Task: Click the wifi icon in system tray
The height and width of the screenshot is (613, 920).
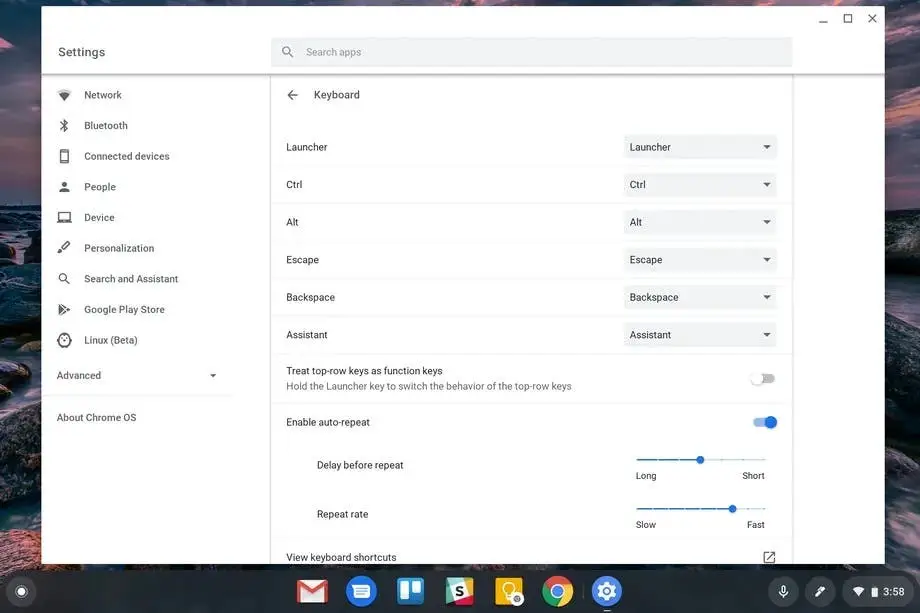Action: coord(858,591)
